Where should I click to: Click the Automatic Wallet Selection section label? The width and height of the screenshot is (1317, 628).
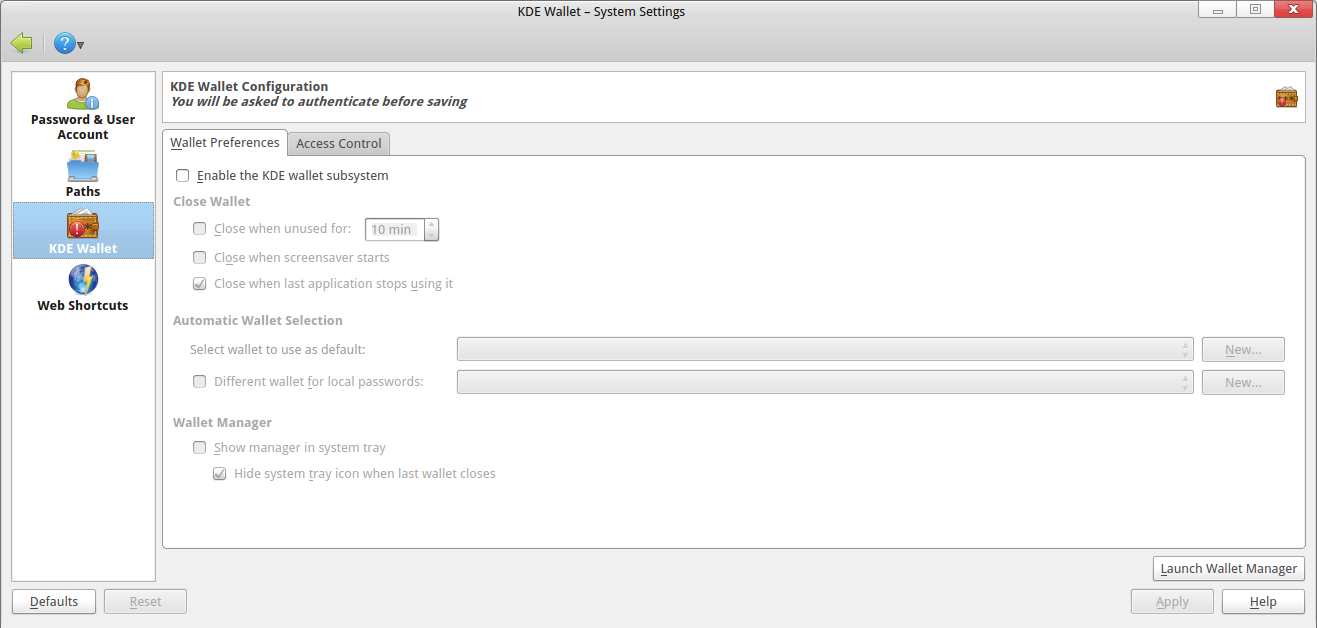tap(258, 321)
